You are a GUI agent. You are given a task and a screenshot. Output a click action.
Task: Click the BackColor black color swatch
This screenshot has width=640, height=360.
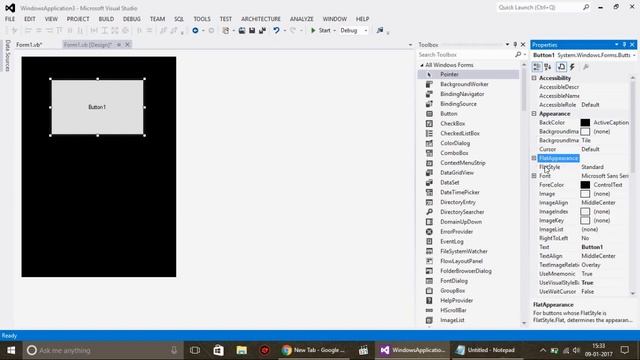tap(585, 122)
